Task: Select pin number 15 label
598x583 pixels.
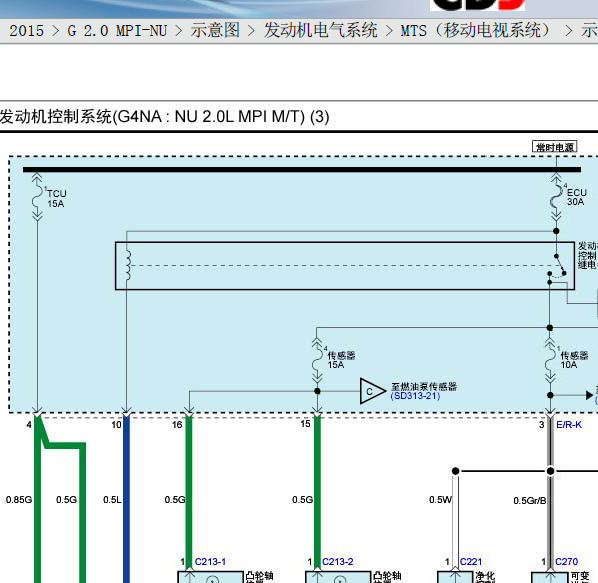Action: tap(305, 424)
